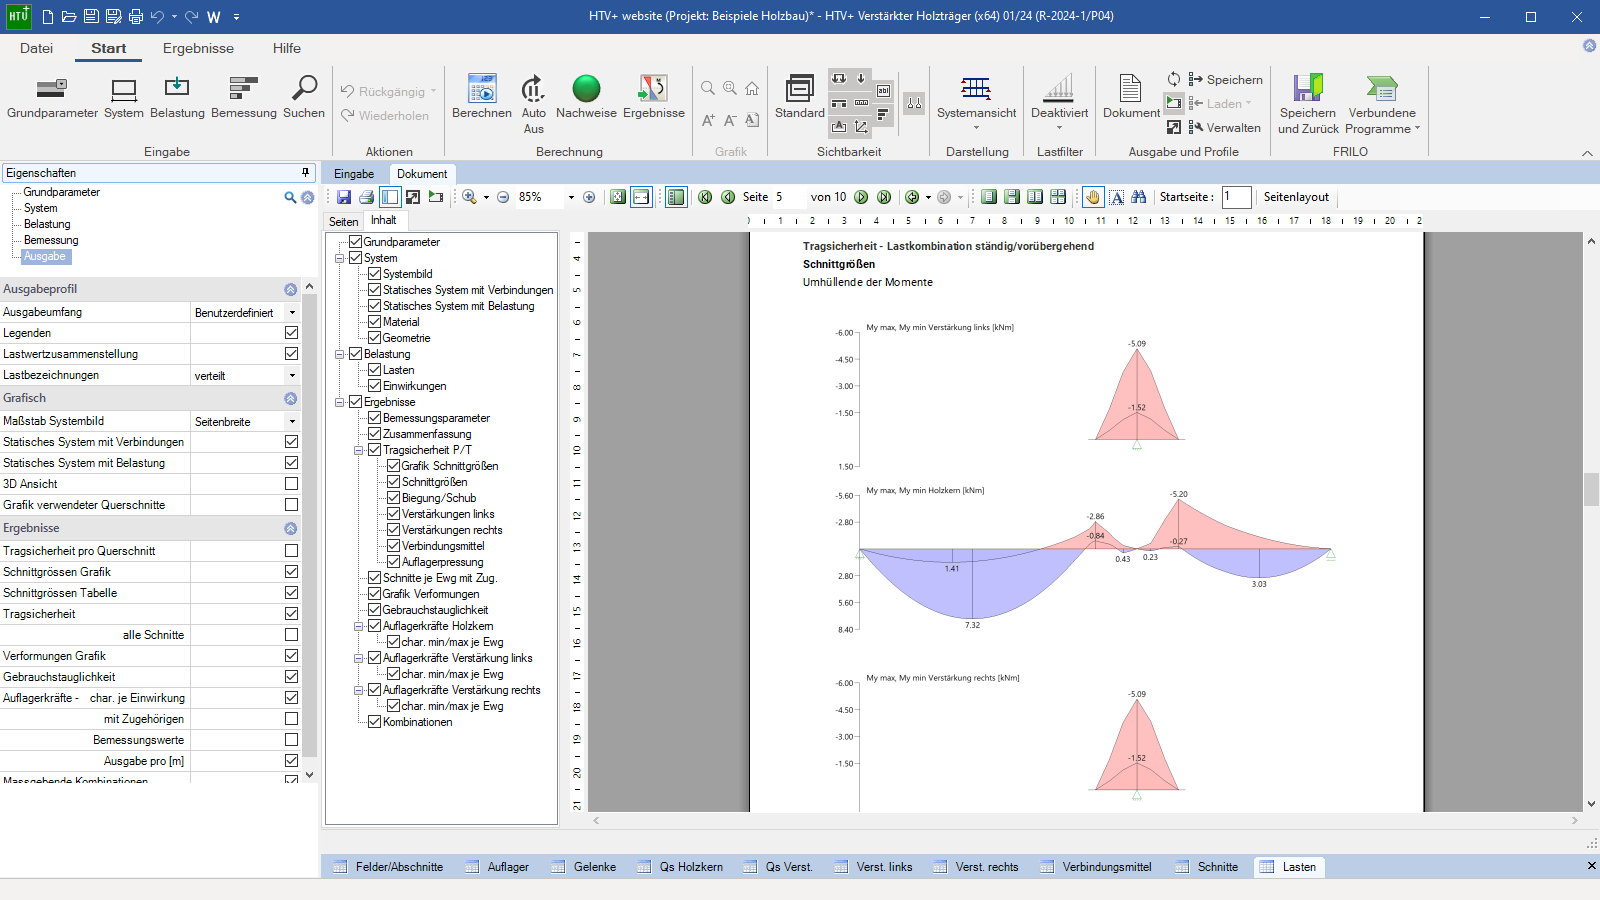Click the Seitenlayout button
Viewport: 1600px width, 900px height.
coord(1296,197)
